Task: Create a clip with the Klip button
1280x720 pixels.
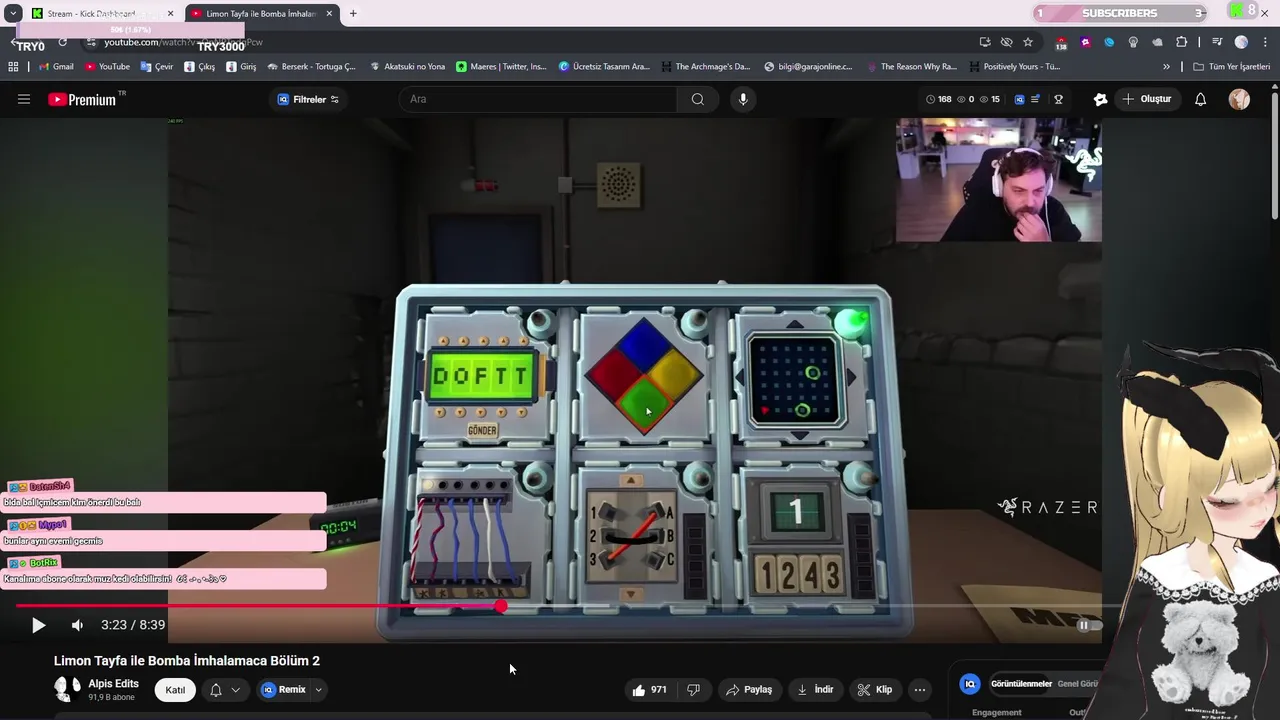Action: [875, 690]
